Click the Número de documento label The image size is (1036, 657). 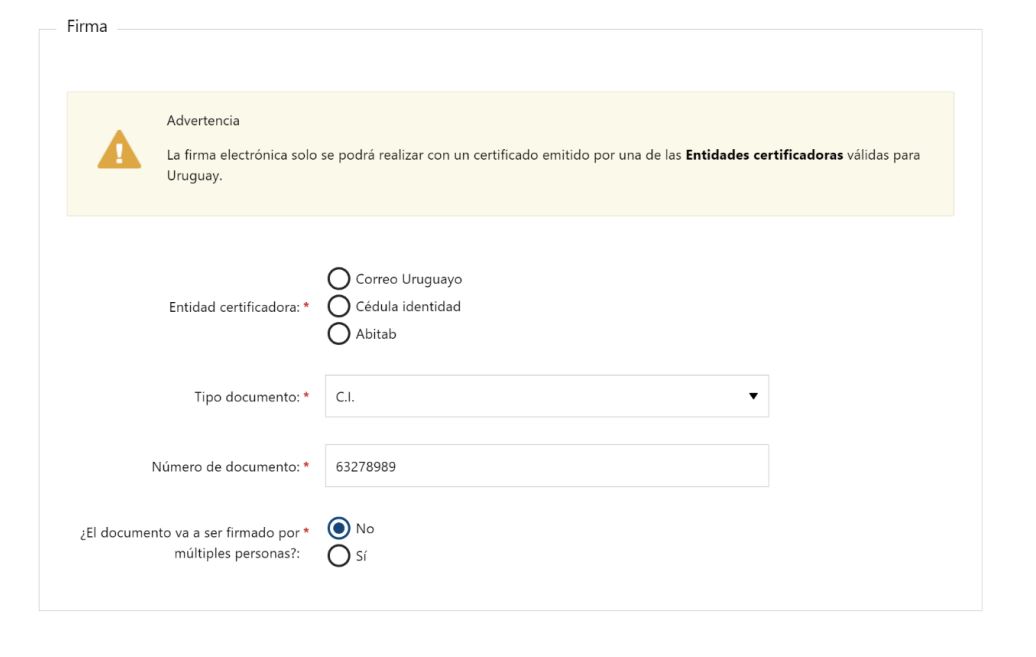[226, 467]
